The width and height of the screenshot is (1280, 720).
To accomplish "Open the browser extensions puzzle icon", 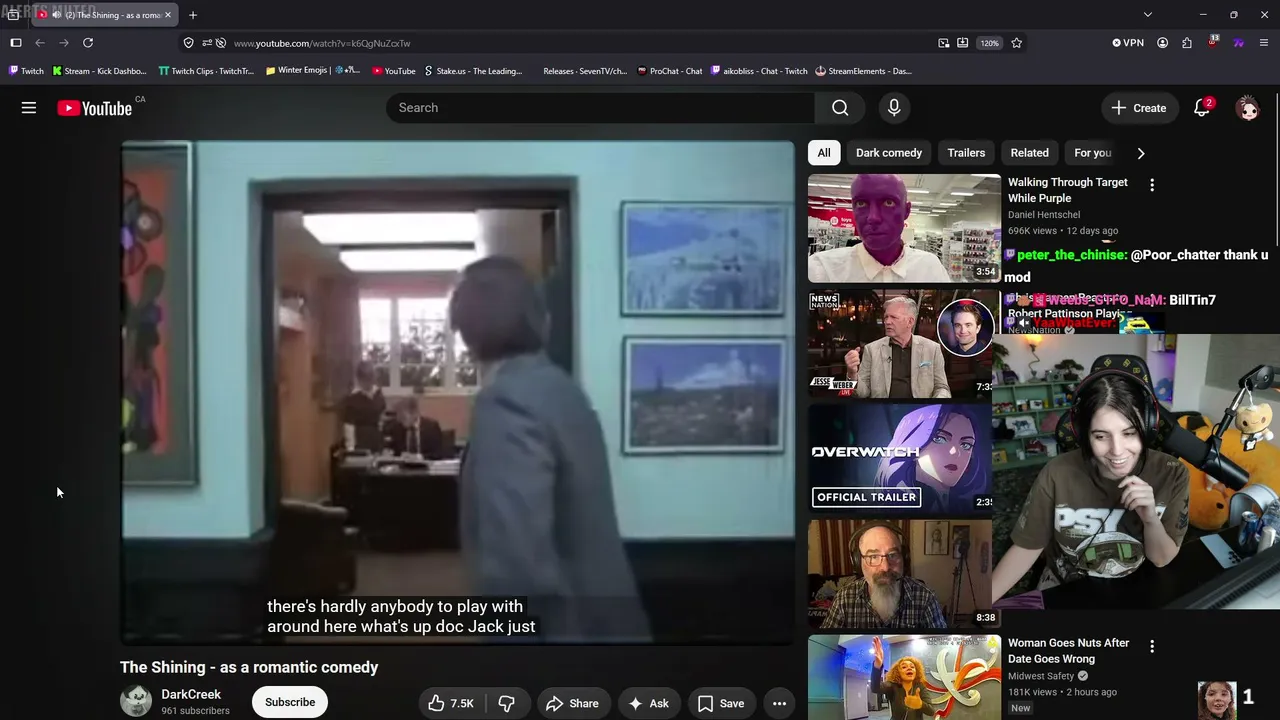I will 1187,43.
